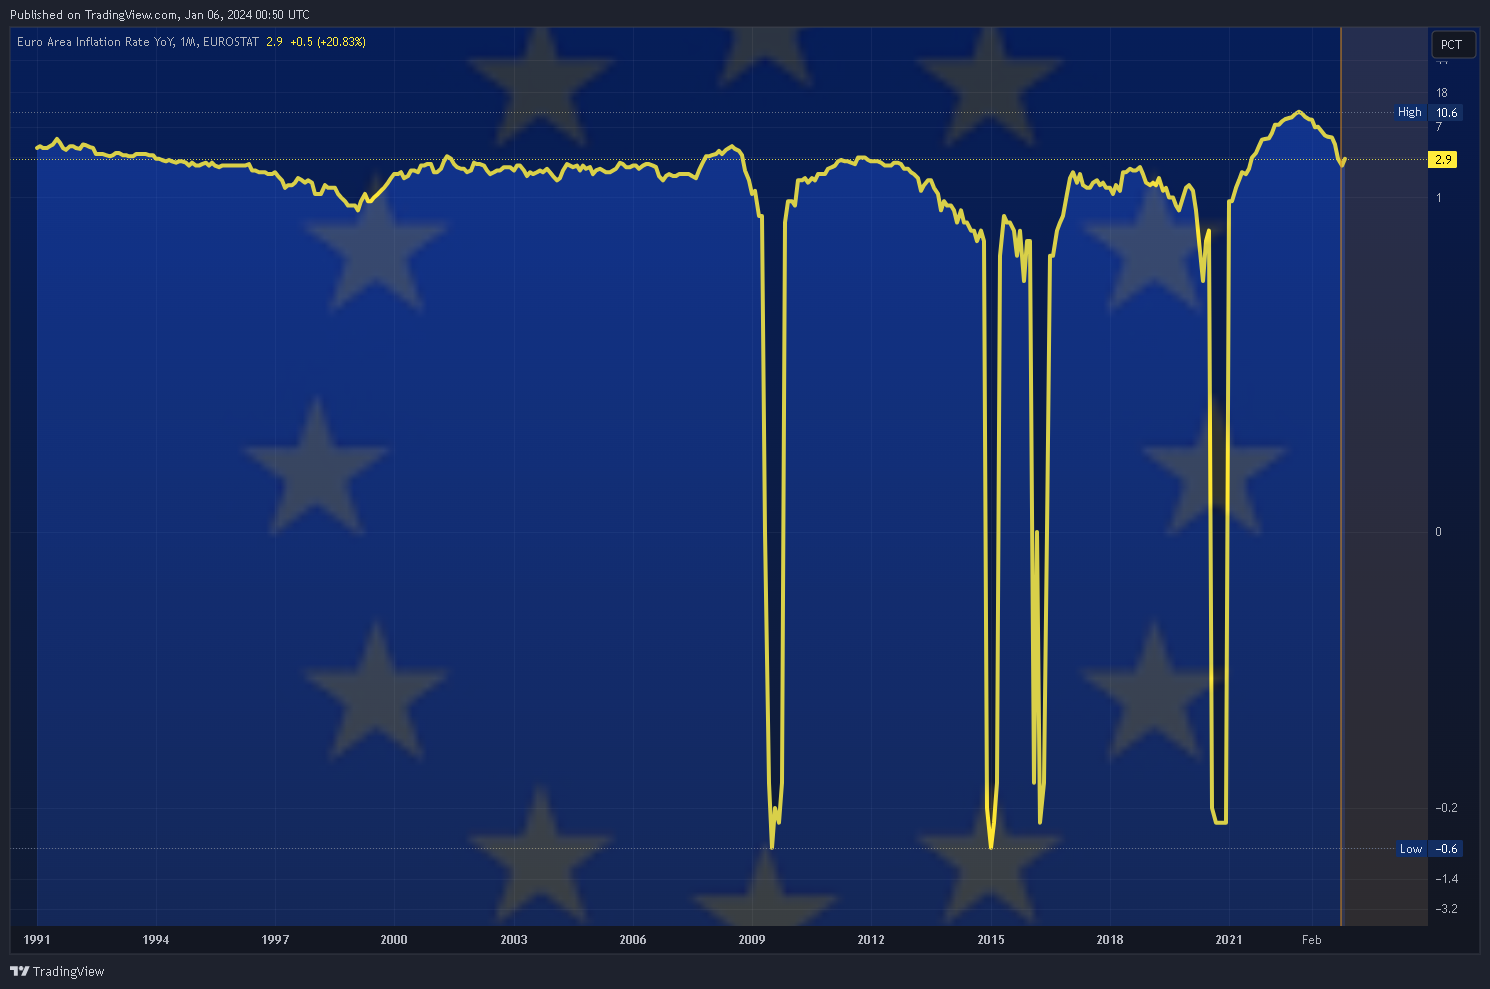The image size is (1490, 989).
Task: Click the TradingView brand name text
Action: tap(68, 971)
